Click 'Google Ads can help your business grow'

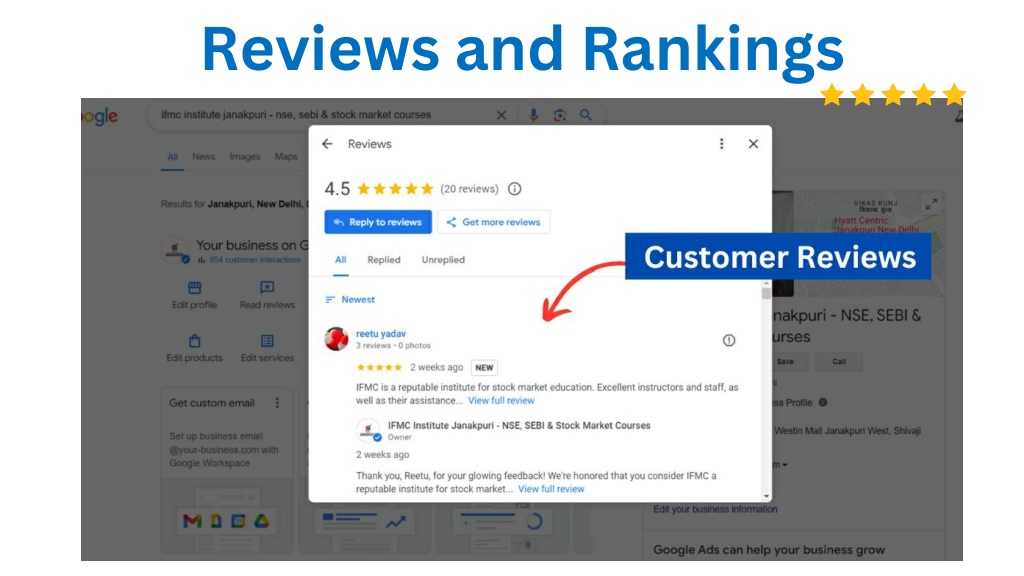[x=769, y=550]
